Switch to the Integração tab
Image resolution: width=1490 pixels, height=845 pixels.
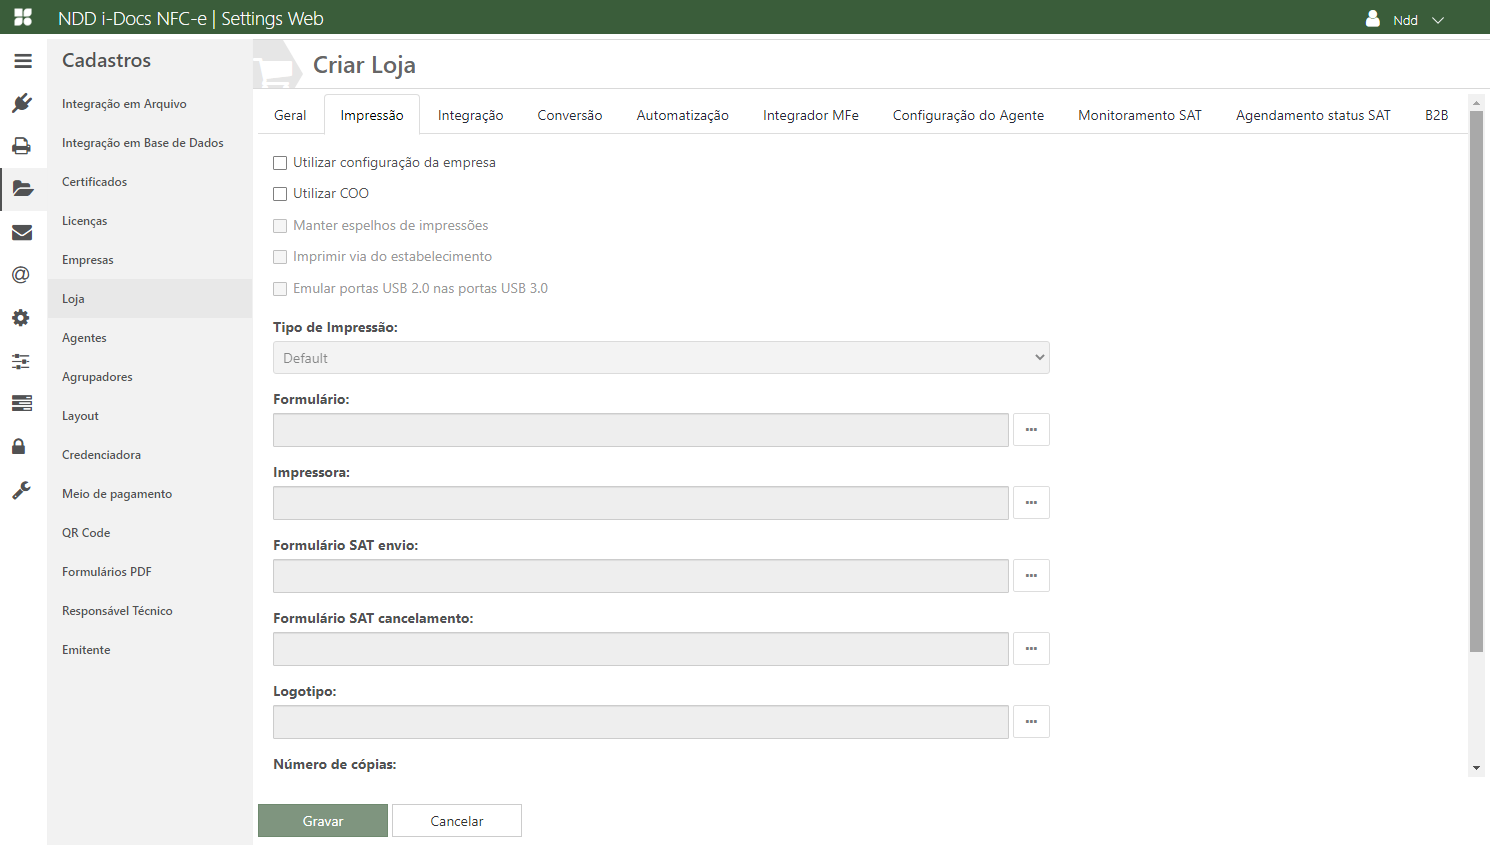click(470, 116)
